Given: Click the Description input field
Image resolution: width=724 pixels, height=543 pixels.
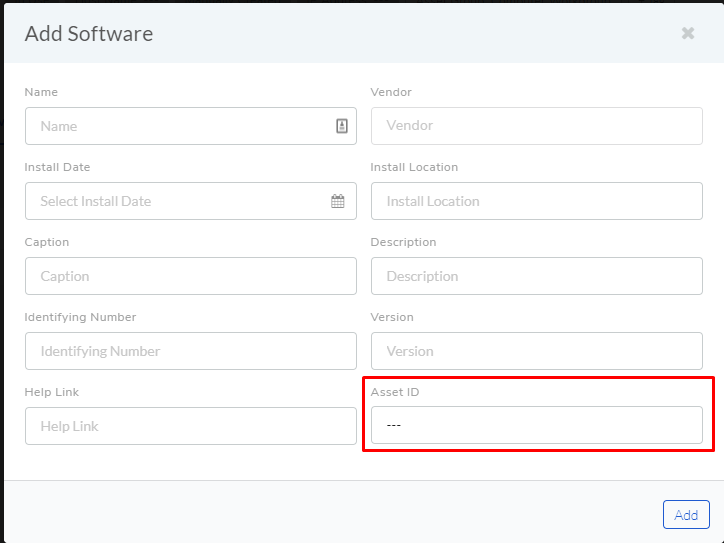Looking at the screenshot, I should 537,276.
